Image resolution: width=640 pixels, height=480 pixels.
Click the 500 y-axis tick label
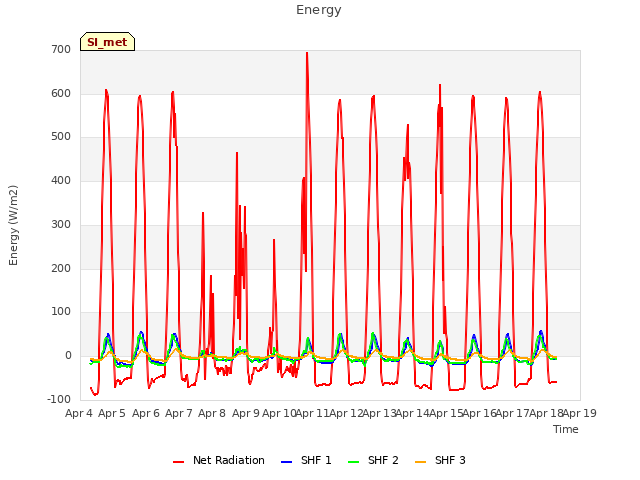tap(61, 137)
